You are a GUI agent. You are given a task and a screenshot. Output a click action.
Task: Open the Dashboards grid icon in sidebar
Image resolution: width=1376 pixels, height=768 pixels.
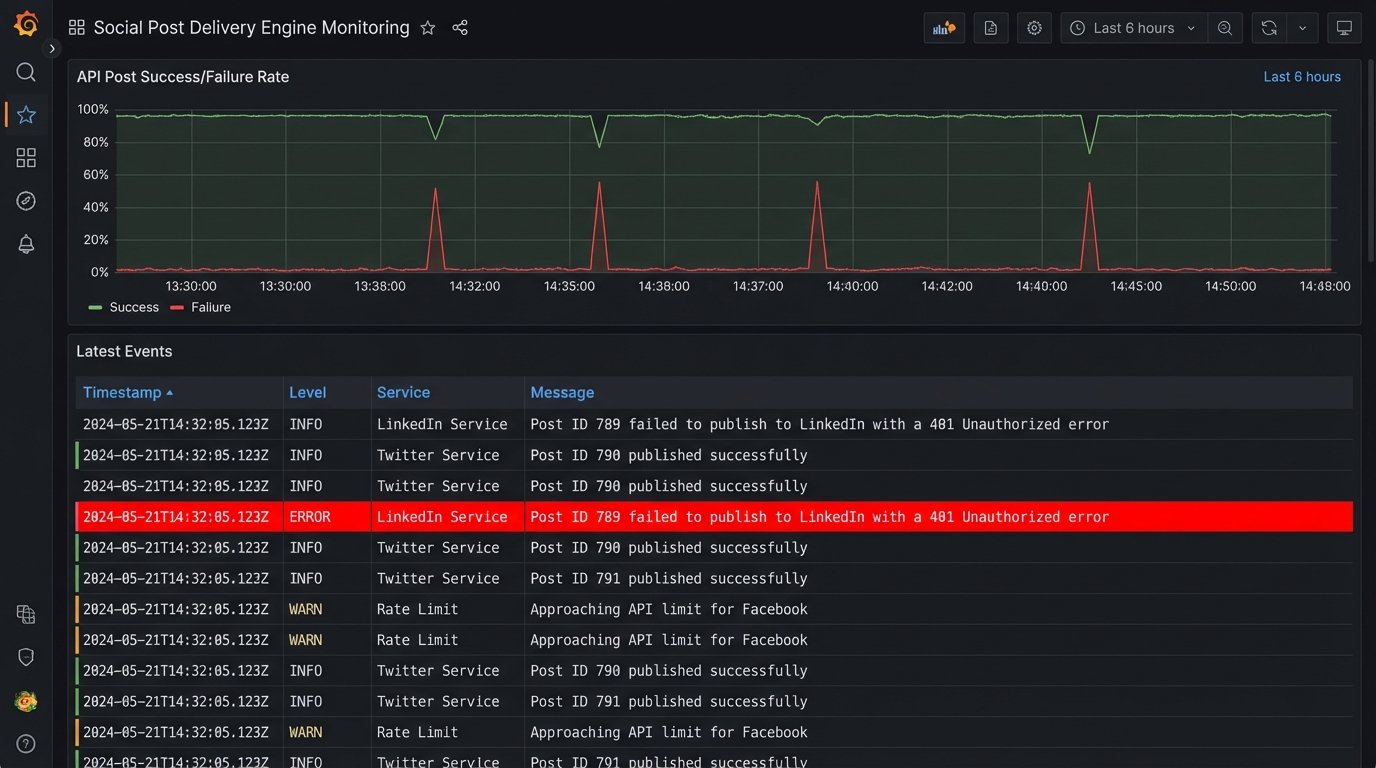26,158
